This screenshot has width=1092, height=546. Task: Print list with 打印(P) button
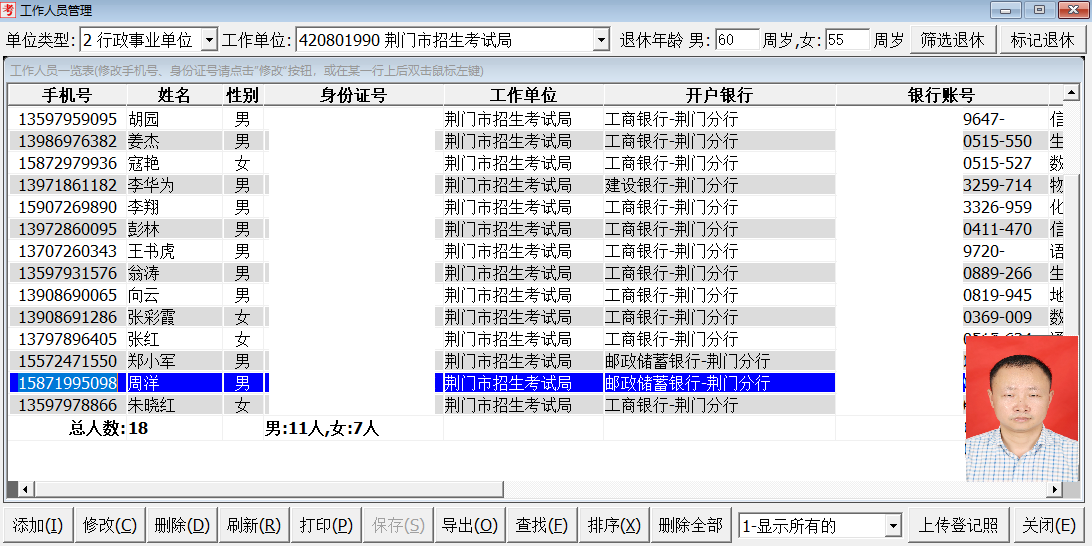(326, 526)
